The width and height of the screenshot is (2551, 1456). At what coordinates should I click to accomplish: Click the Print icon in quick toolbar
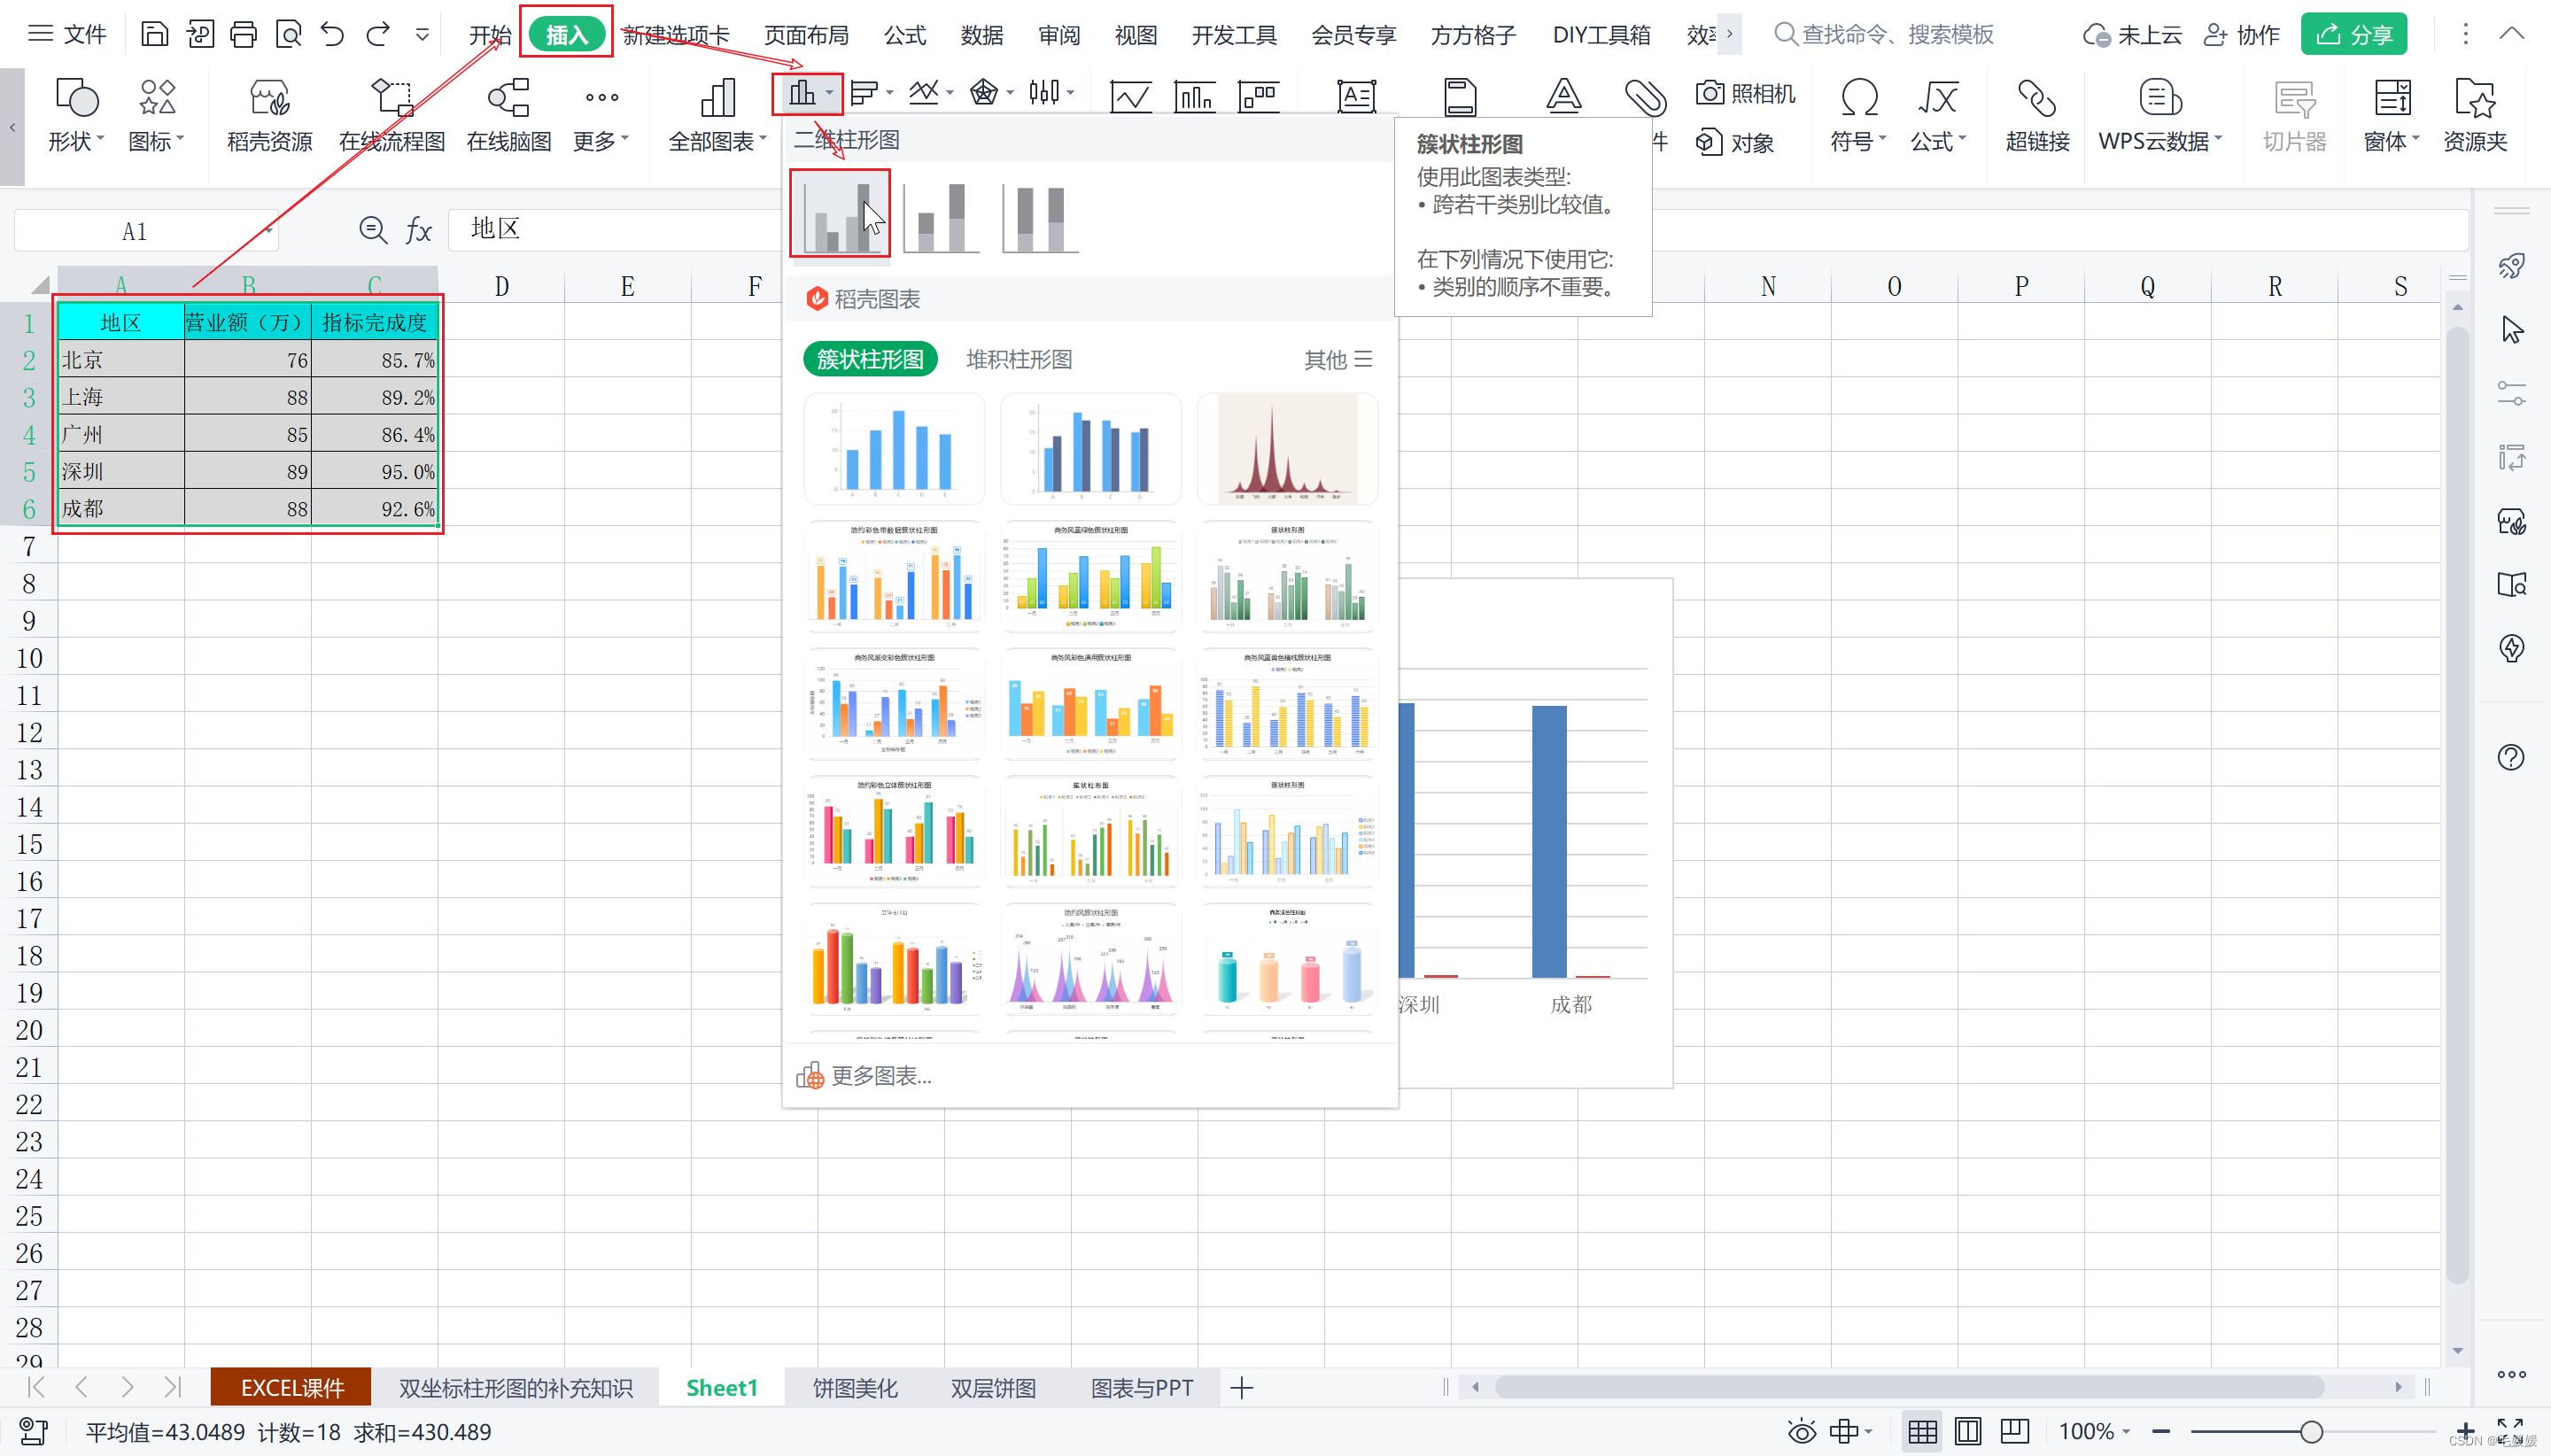click(x=243, y=35)
